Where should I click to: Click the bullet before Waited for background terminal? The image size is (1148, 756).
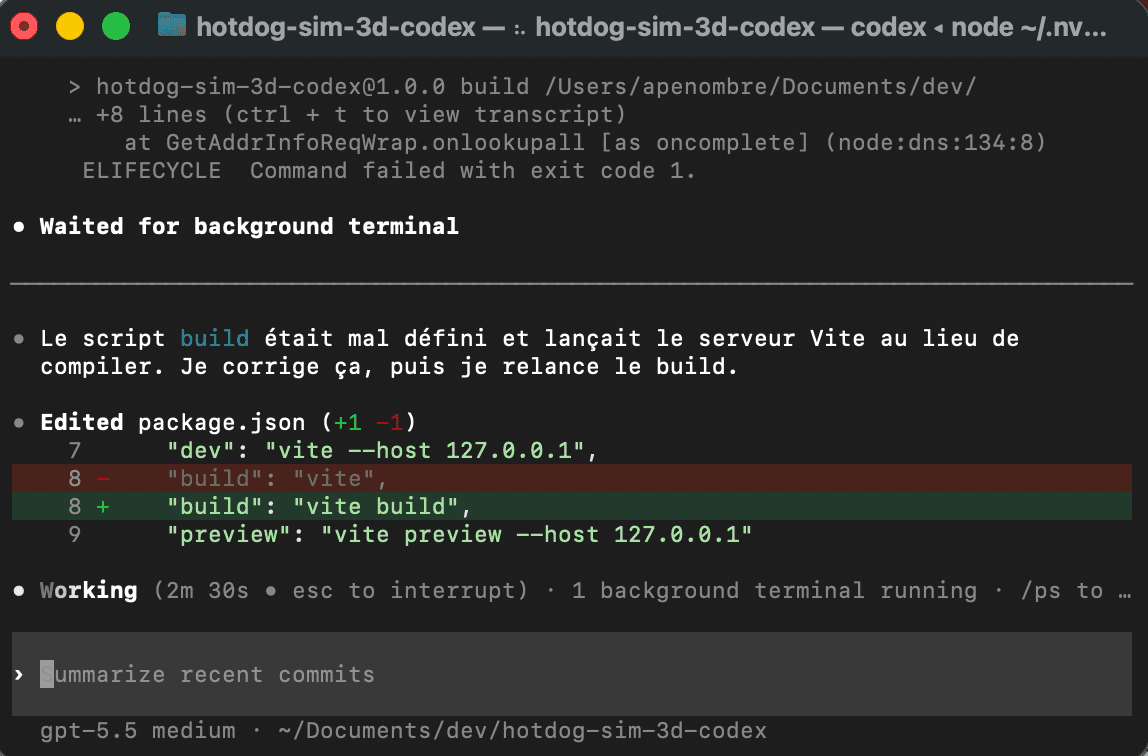[x=18, y=227]
